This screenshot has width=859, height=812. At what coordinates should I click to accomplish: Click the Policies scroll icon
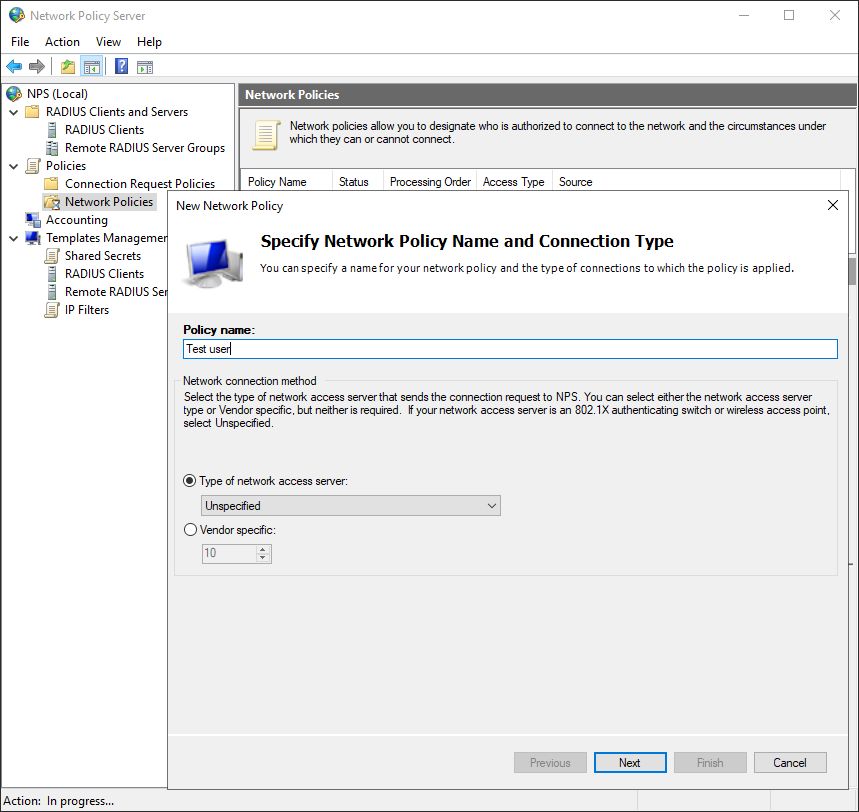click(x=33, y=165)
